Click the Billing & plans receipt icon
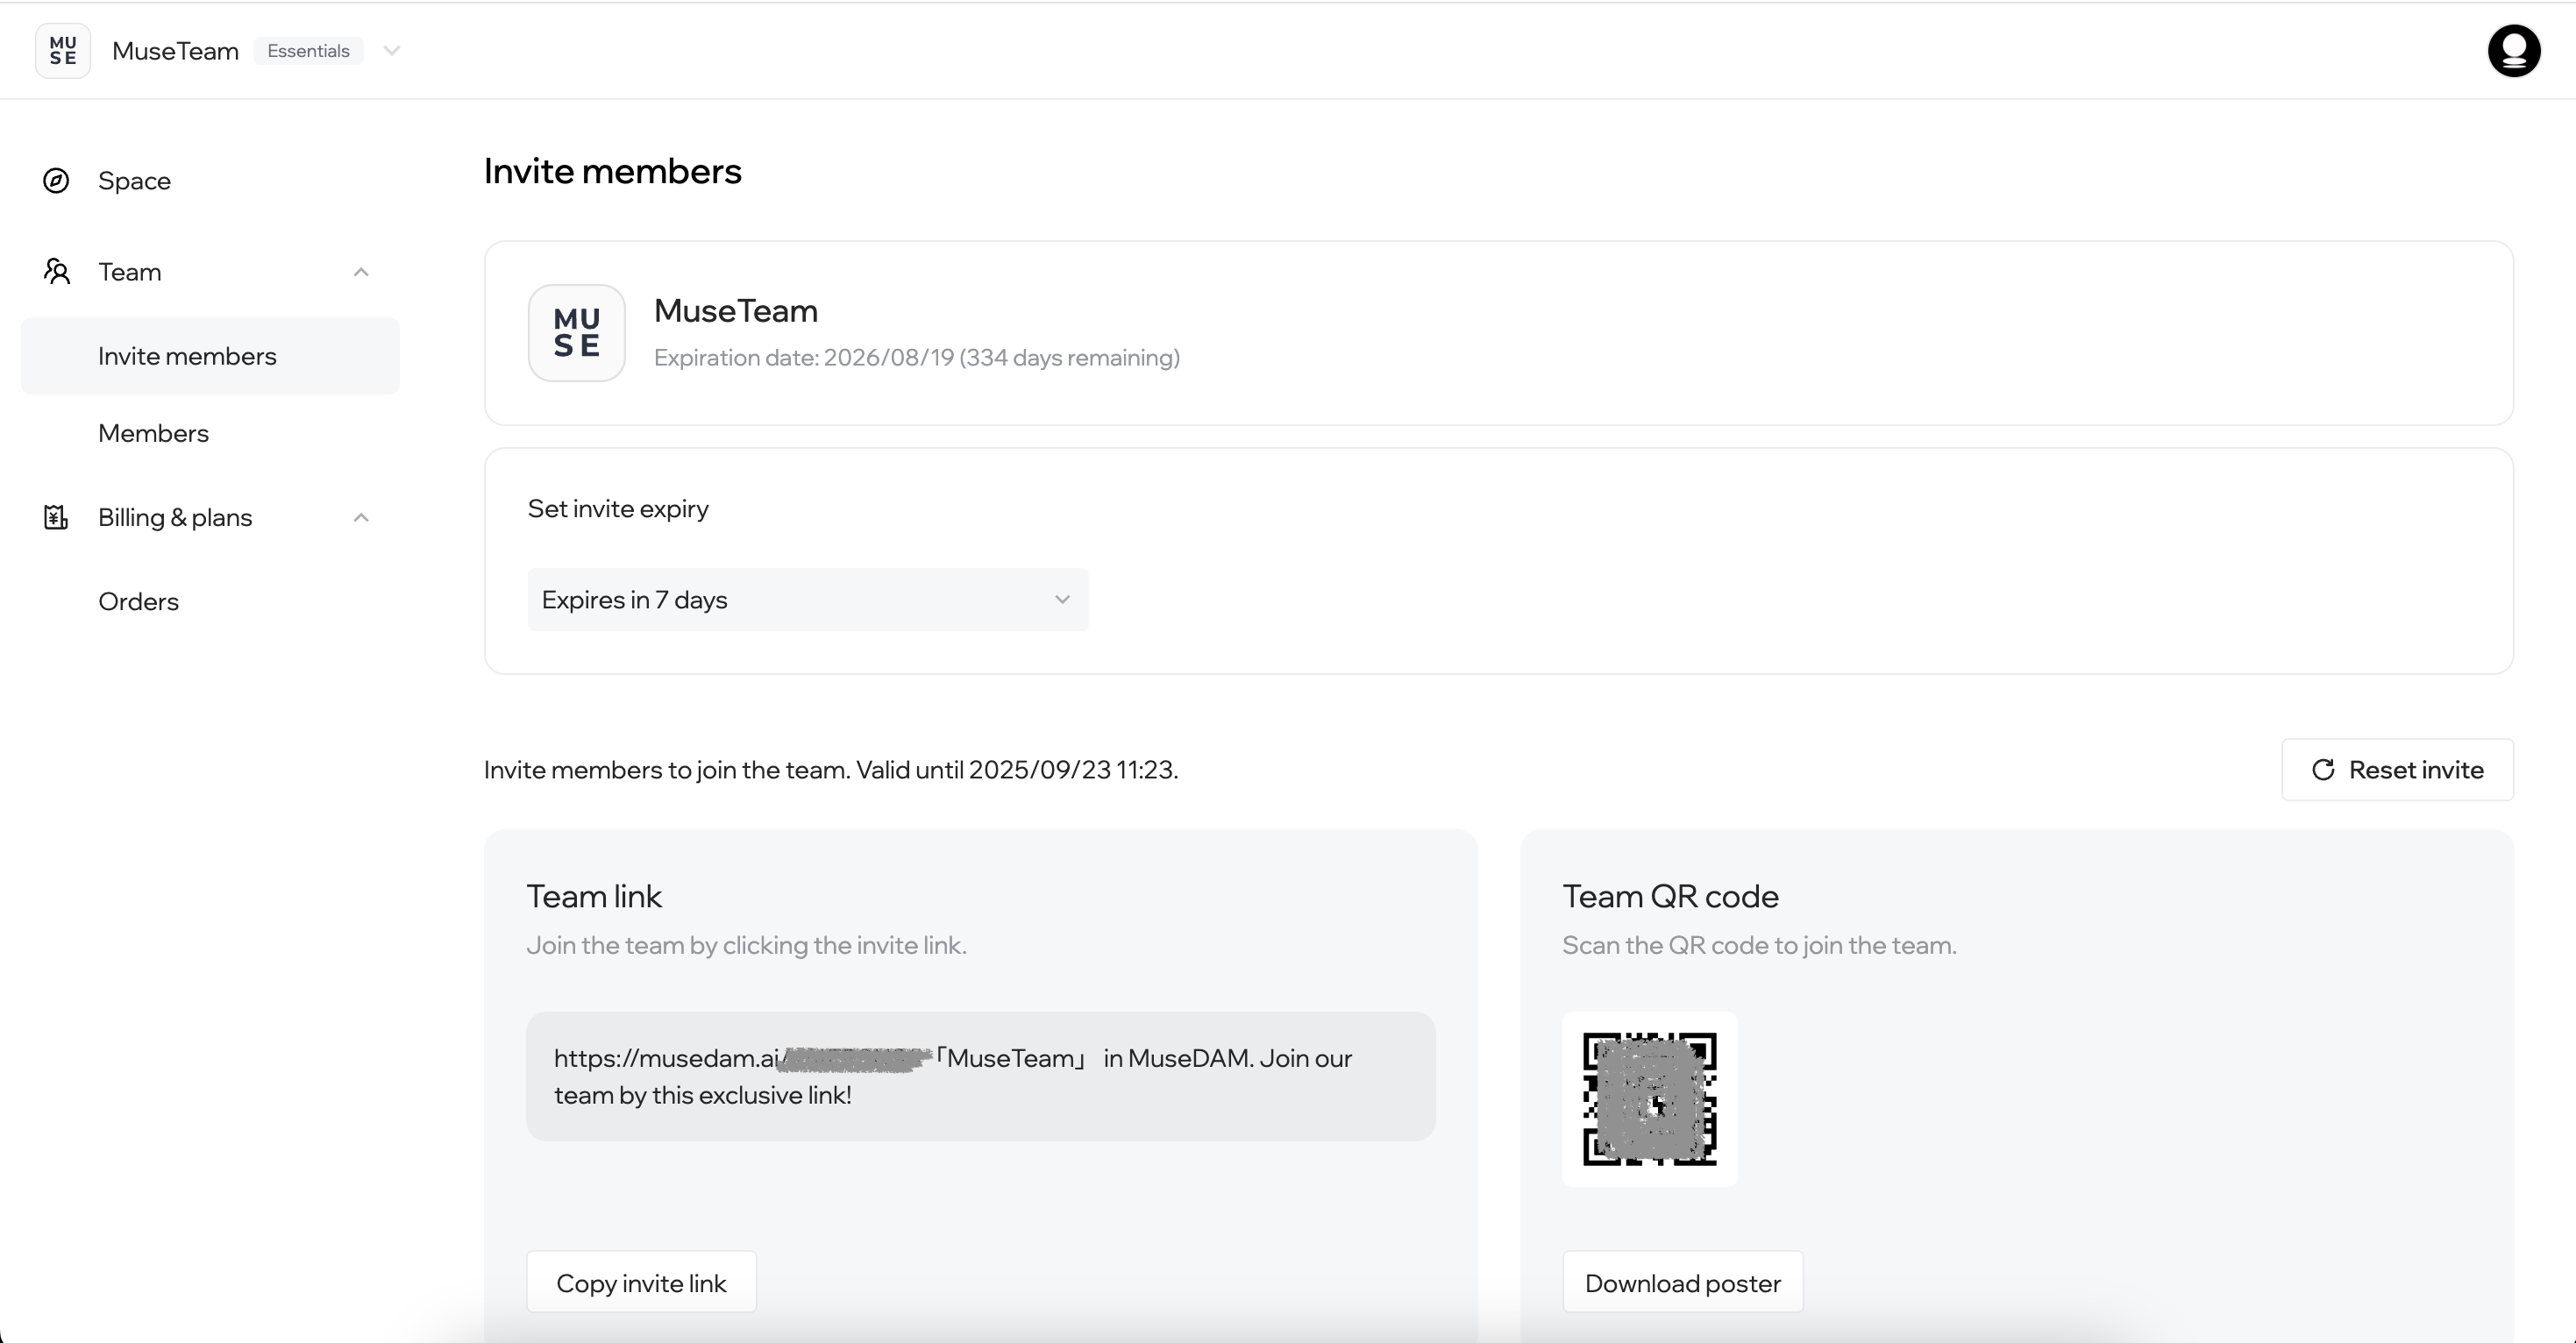 tap(56, 517)
